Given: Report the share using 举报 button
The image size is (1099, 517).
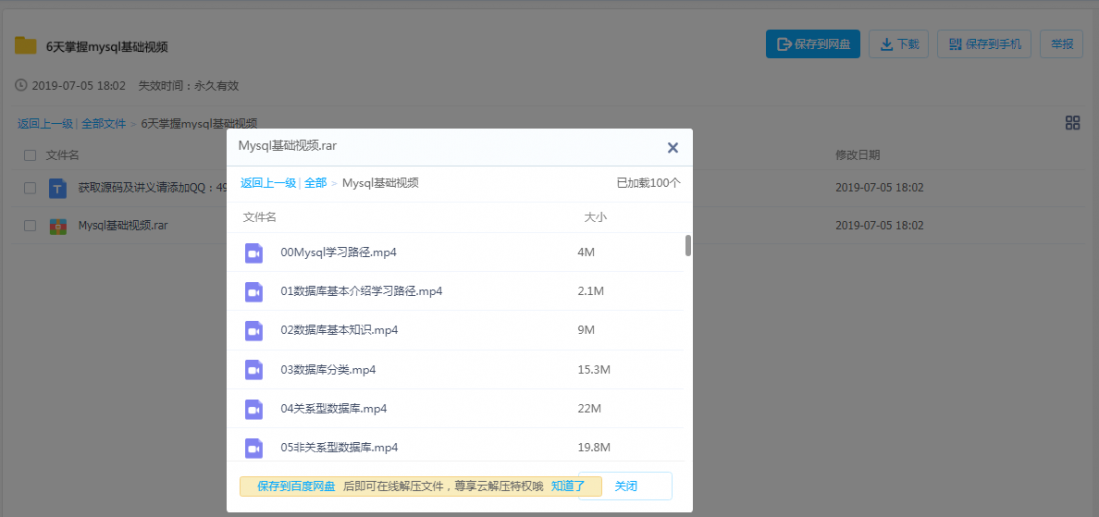Looking at the screenshot, I should pos(1061,44).
